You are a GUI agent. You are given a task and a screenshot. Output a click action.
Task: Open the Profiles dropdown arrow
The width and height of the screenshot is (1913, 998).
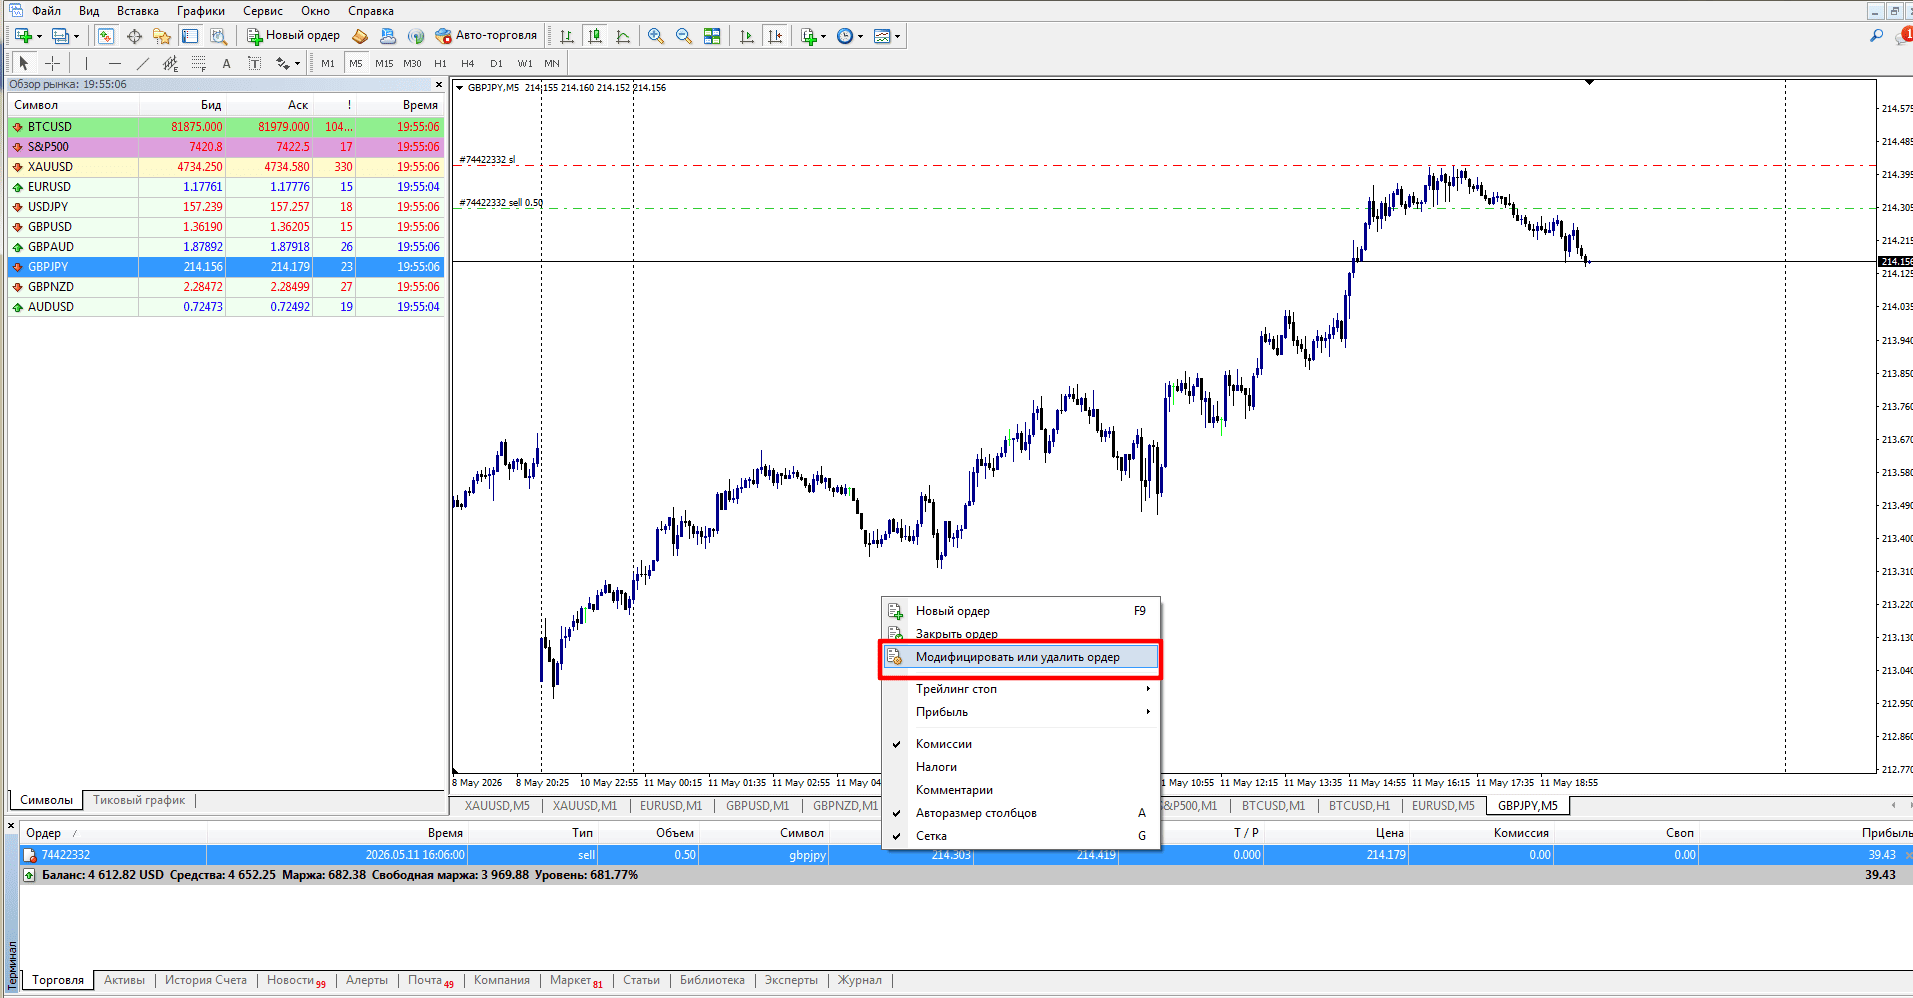point(76,36)
